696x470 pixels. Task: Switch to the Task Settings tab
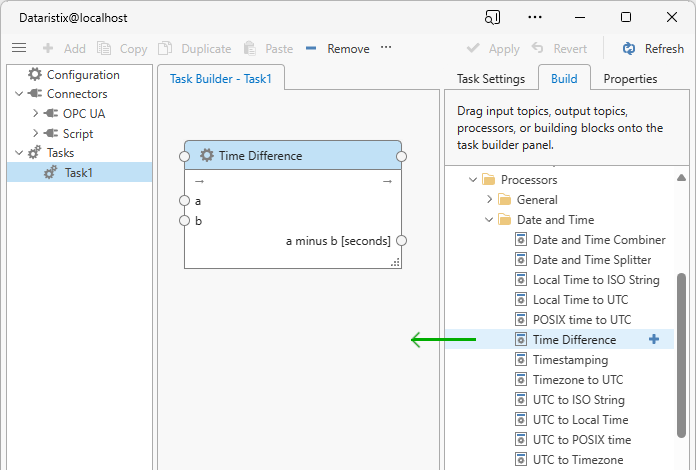(x=490, y=79)
